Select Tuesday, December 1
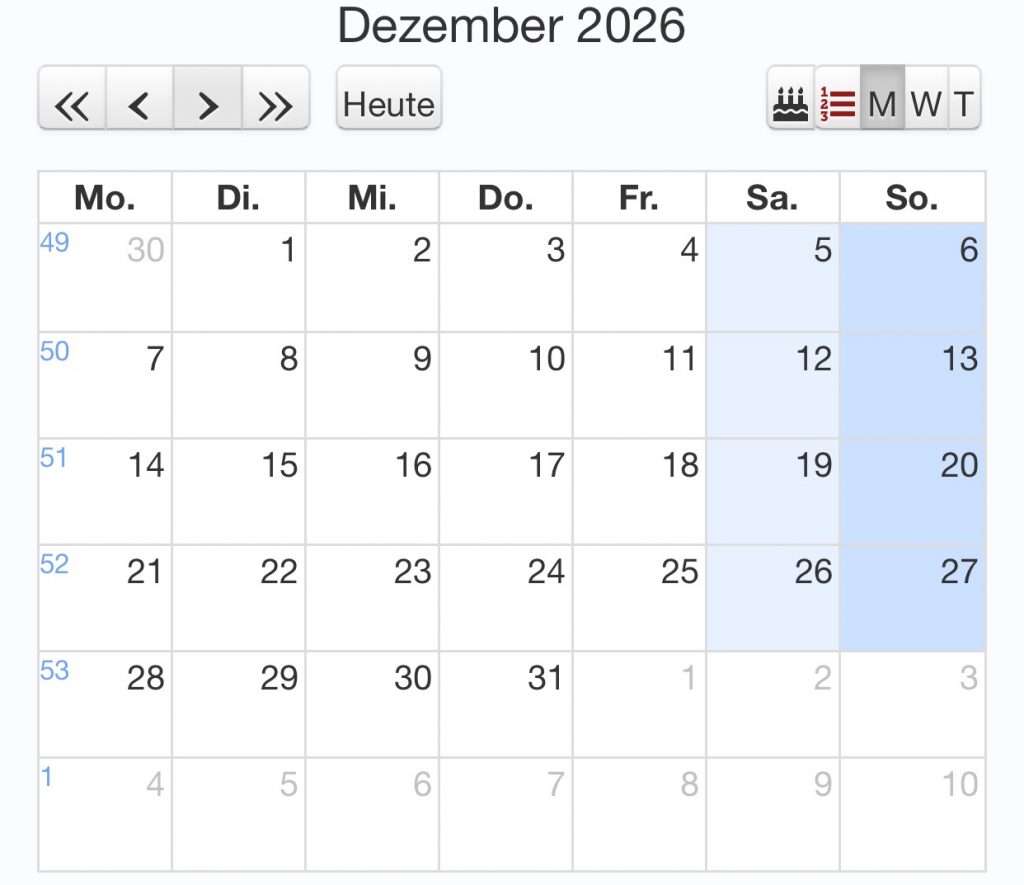Viewport: 1024px width, 885px height. coord(239,277)
